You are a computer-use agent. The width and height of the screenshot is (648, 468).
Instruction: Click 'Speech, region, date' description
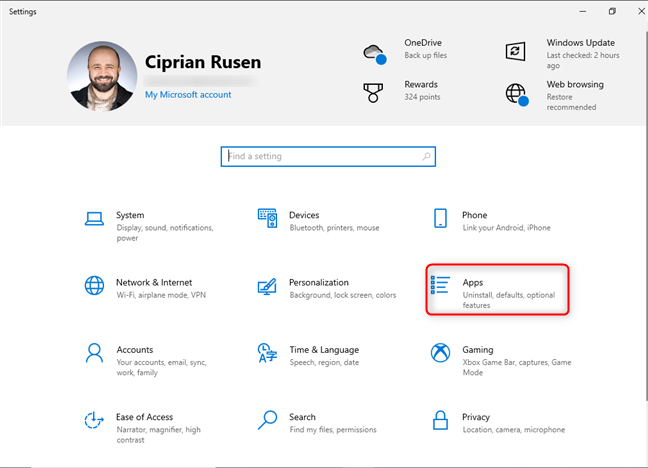pyautogui.click(x=324, y=363)
